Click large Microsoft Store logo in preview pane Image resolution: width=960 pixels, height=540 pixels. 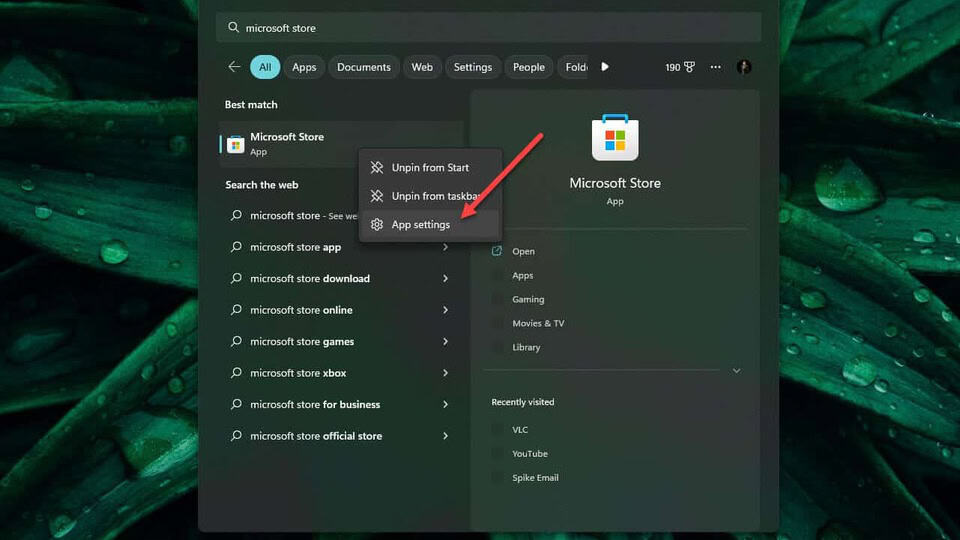pyautogui.click(x=615, y=138)
